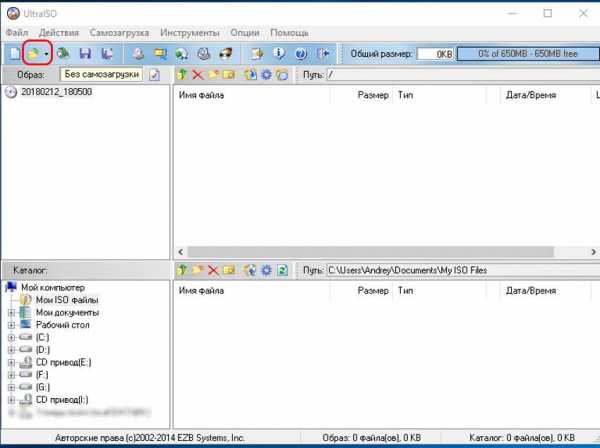
Task: Expand the Мои документы tree node
Action: 11,312
